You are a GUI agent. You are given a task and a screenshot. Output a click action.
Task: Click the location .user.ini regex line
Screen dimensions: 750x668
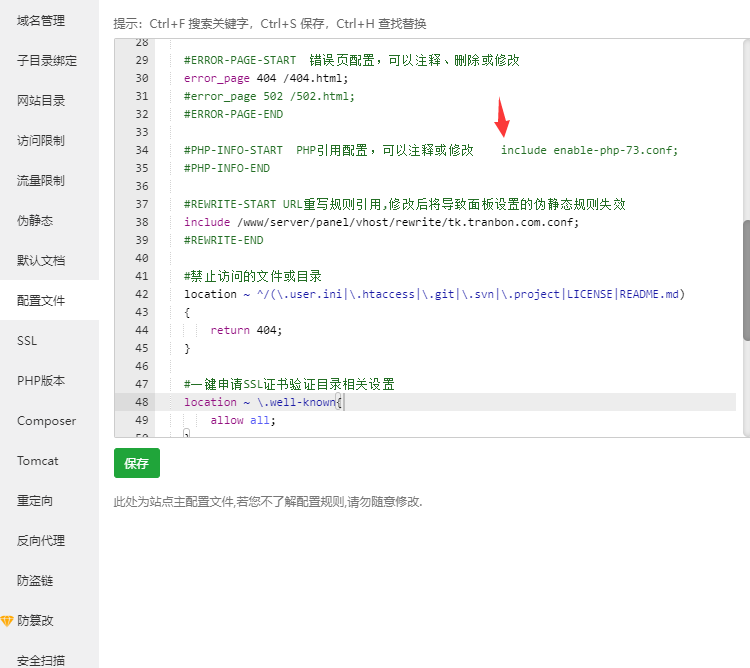pyautogui.click(x=434, y=294)
